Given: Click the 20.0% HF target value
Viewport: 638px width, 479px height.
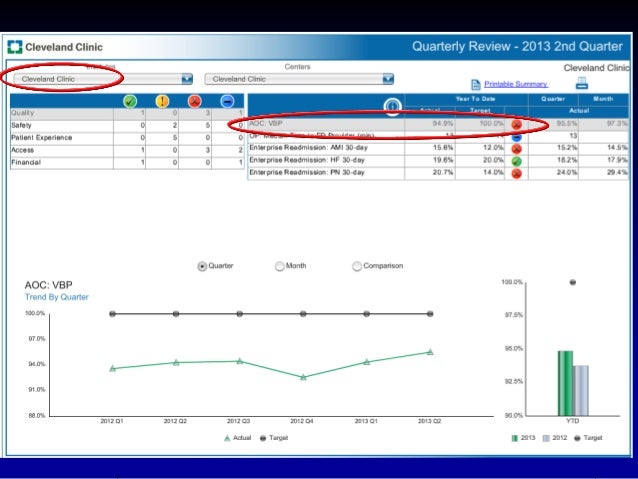Looking at the screenshot, I should click(x=493, y=160).
